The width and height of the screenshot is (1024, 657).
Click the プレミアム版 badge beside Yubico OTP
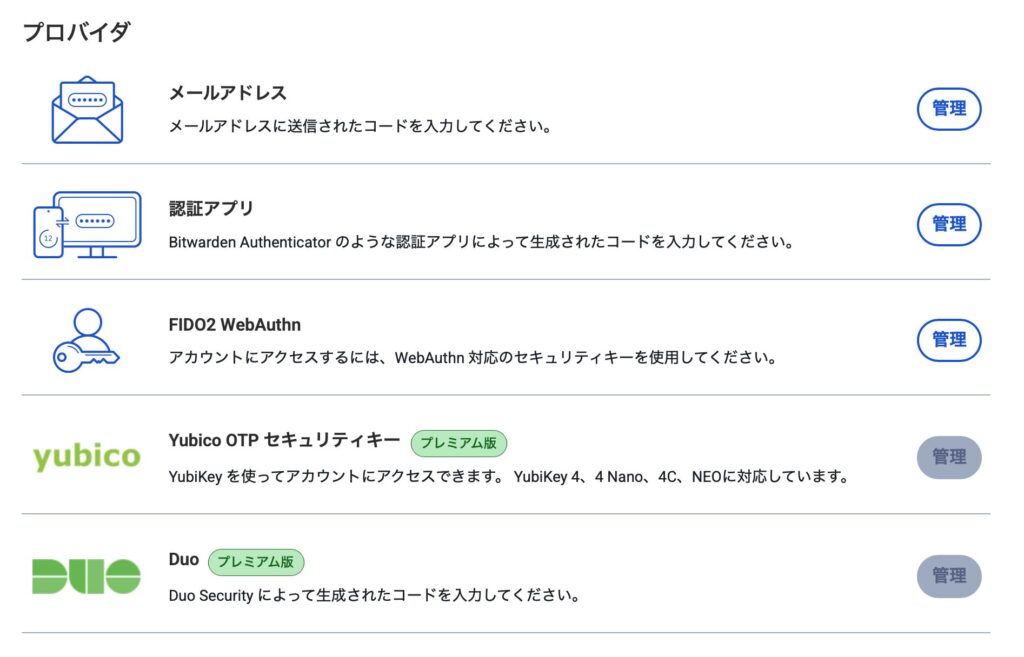pos(458,443)
